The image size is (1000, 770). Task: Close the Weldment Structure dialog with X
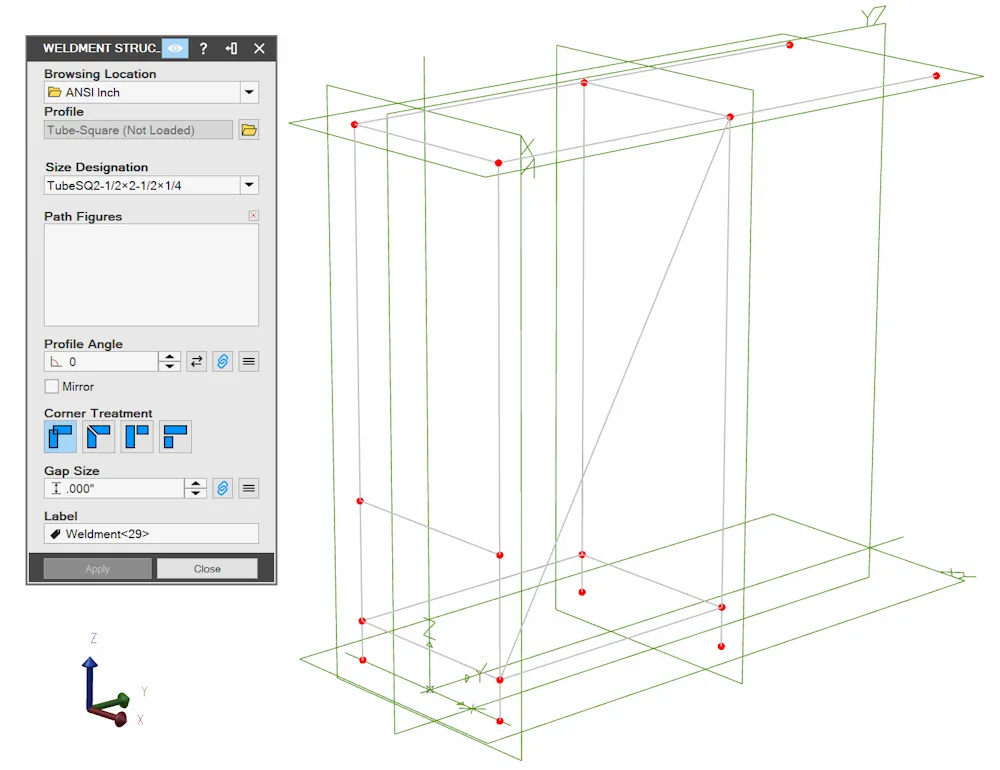tap(260, 48)
